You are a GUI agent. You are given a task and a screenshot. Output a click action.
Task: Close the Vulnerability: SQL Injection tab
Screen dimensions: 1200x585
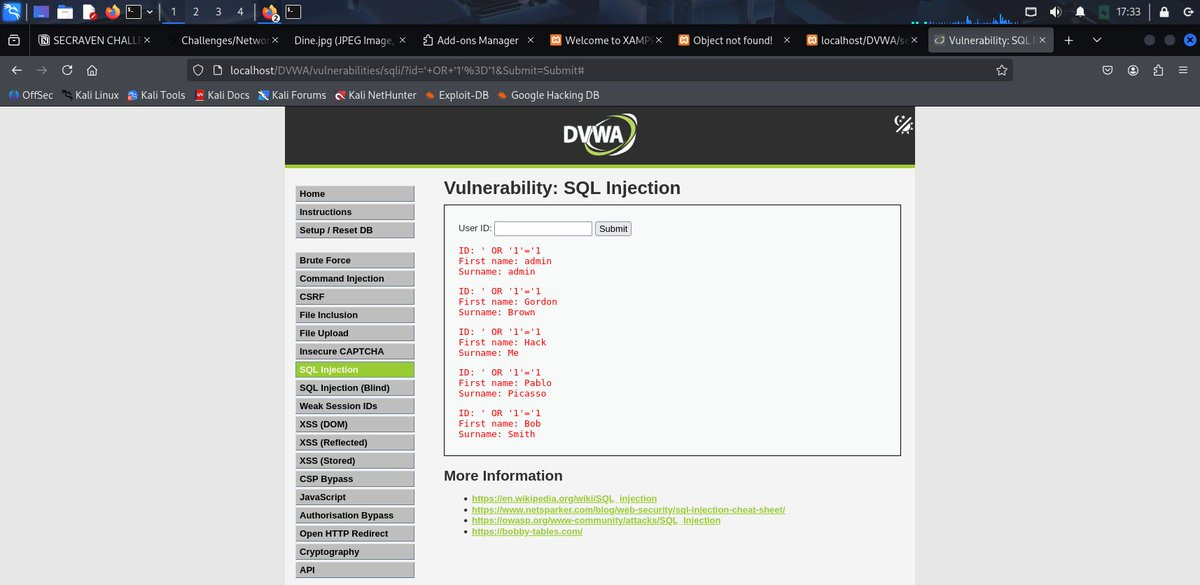[x=1042, y=40]
